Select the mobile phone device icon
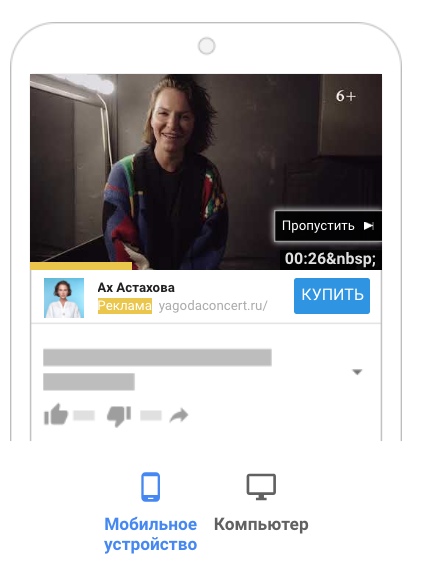 [x=151, y=487]
